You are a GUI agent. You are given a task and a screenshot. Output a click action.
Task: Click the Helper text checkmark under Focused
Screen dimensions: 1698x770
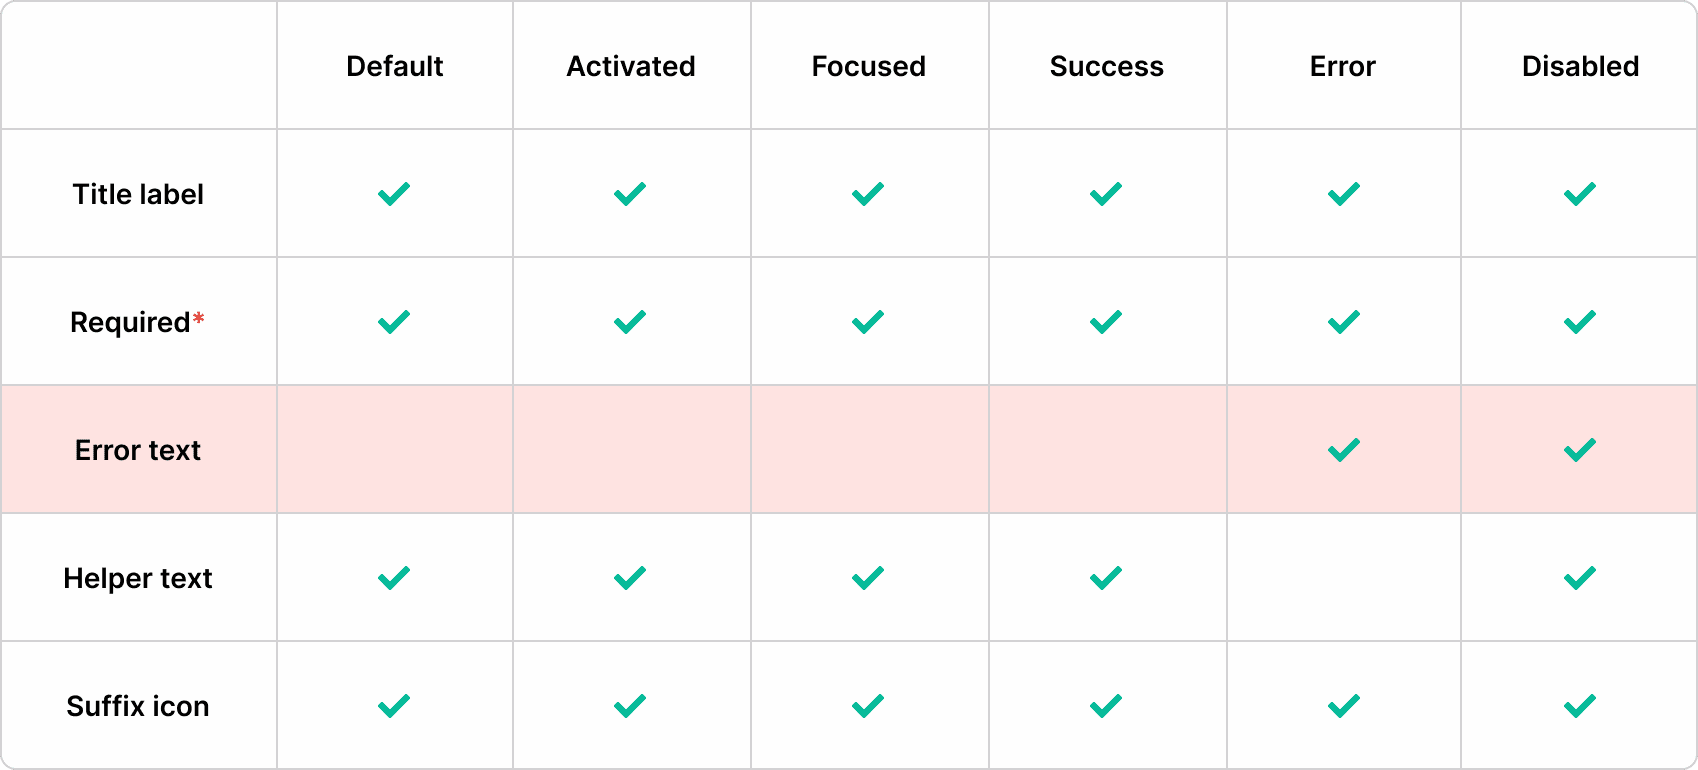coord(868,578)
